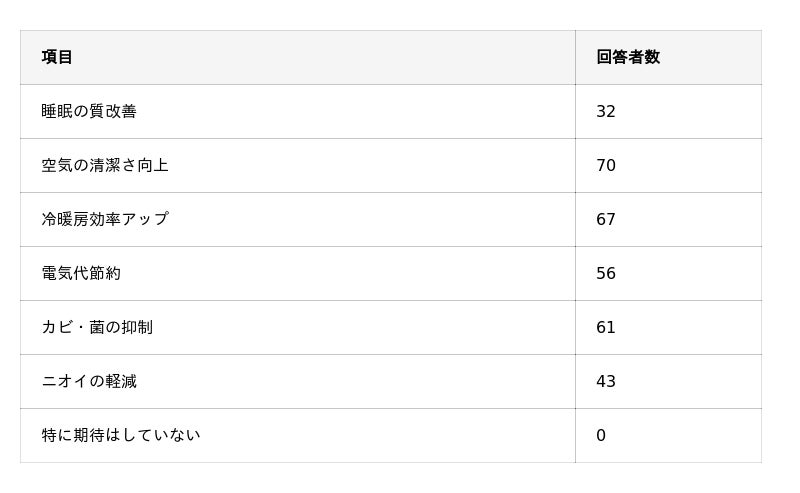The image size is (800, 493).
Task: Click the zero count cell
Action: [x=667, y=435]
